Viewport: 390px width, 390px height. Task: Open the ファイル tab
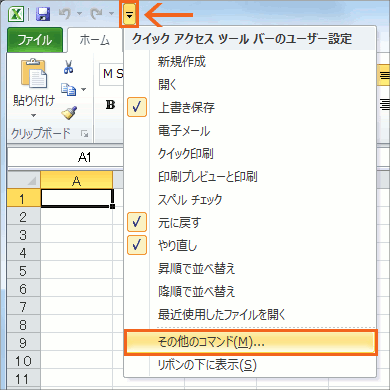[x=35, y=40]
